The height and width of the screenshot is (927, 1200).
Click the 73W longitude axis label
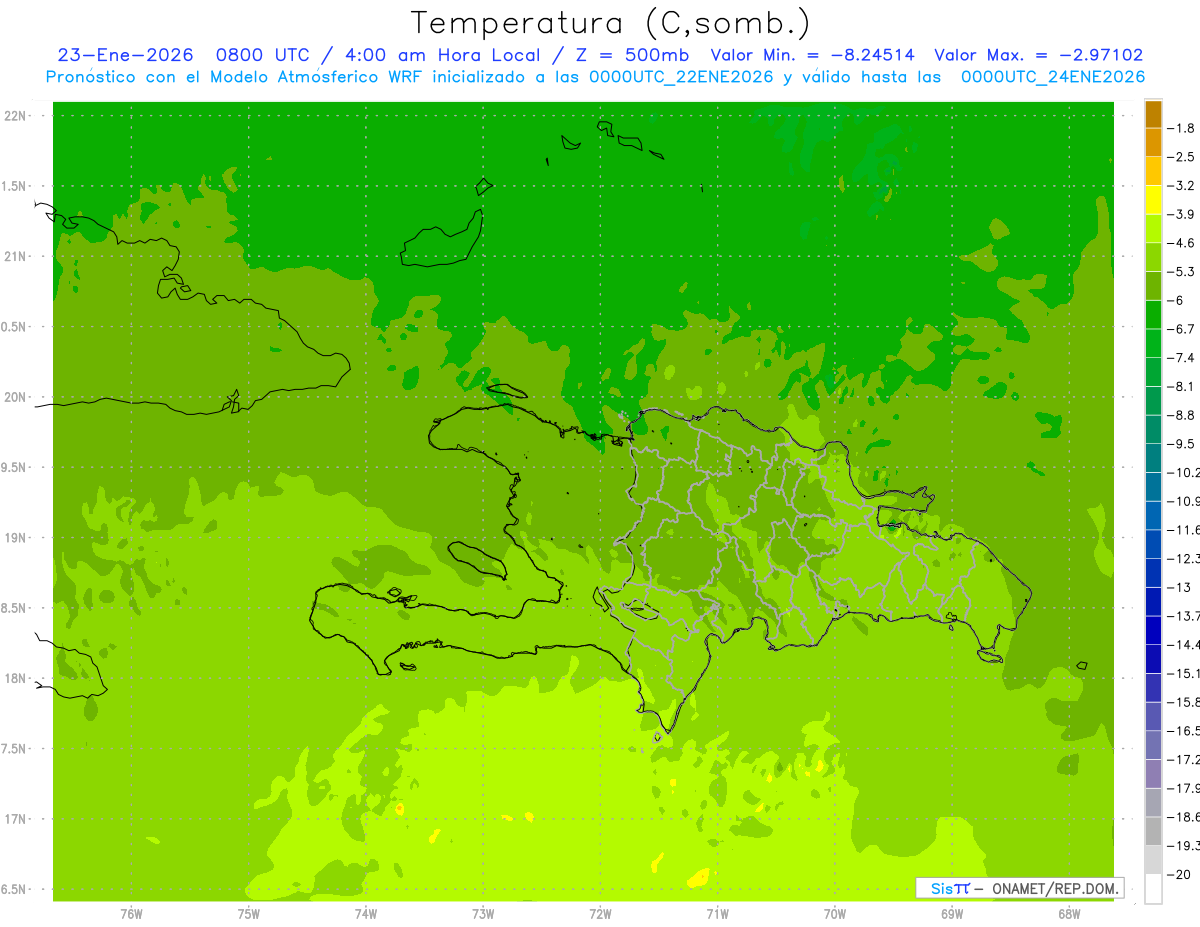point(483,914)
